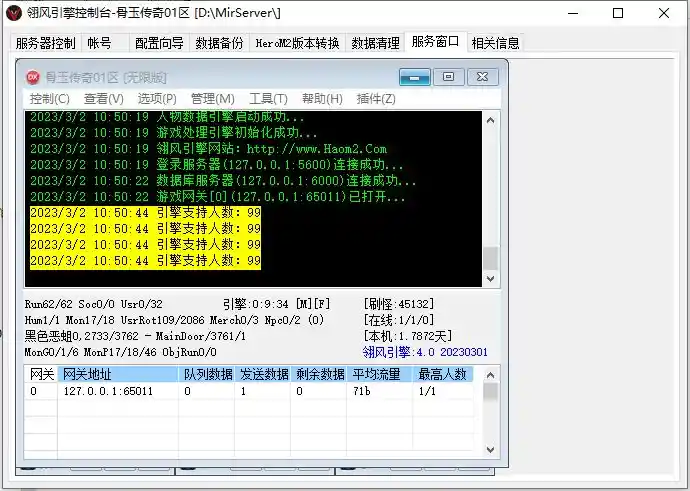Screen dimensions: 690x491
Task: Open the 管理(M) menu
Action: point(213,99)
